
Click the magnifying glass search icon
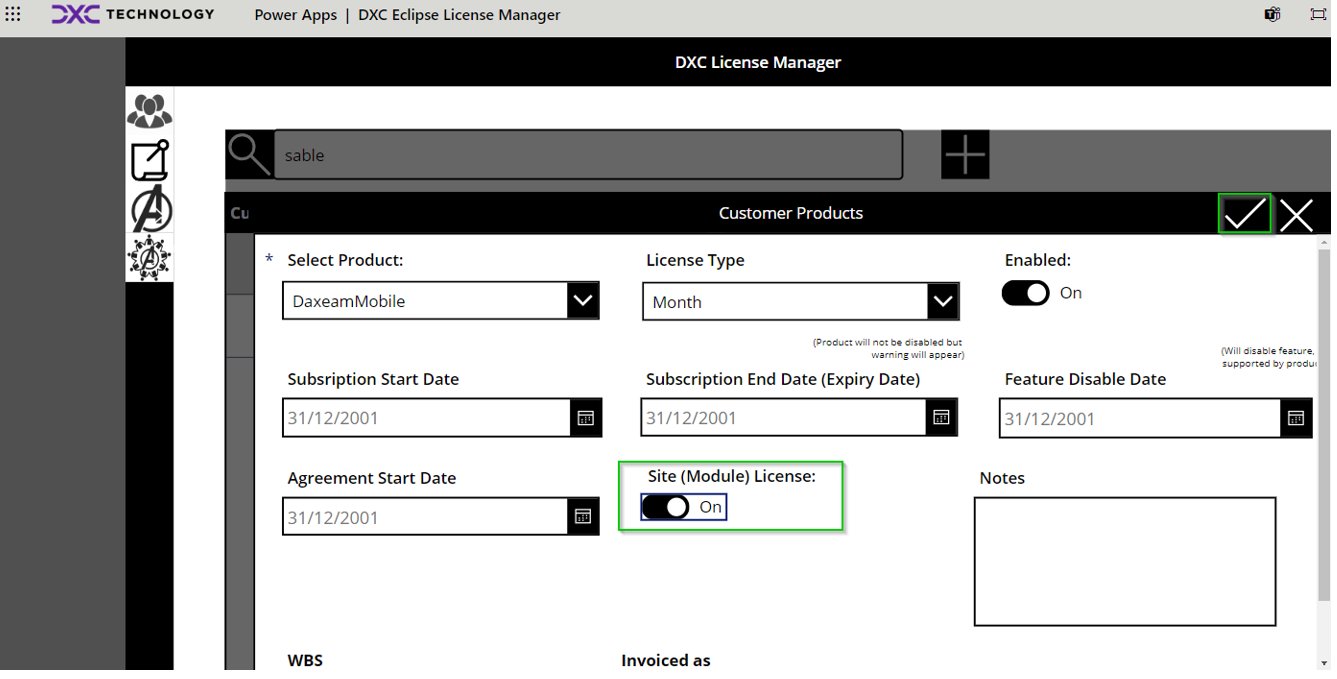pos(248,155)
